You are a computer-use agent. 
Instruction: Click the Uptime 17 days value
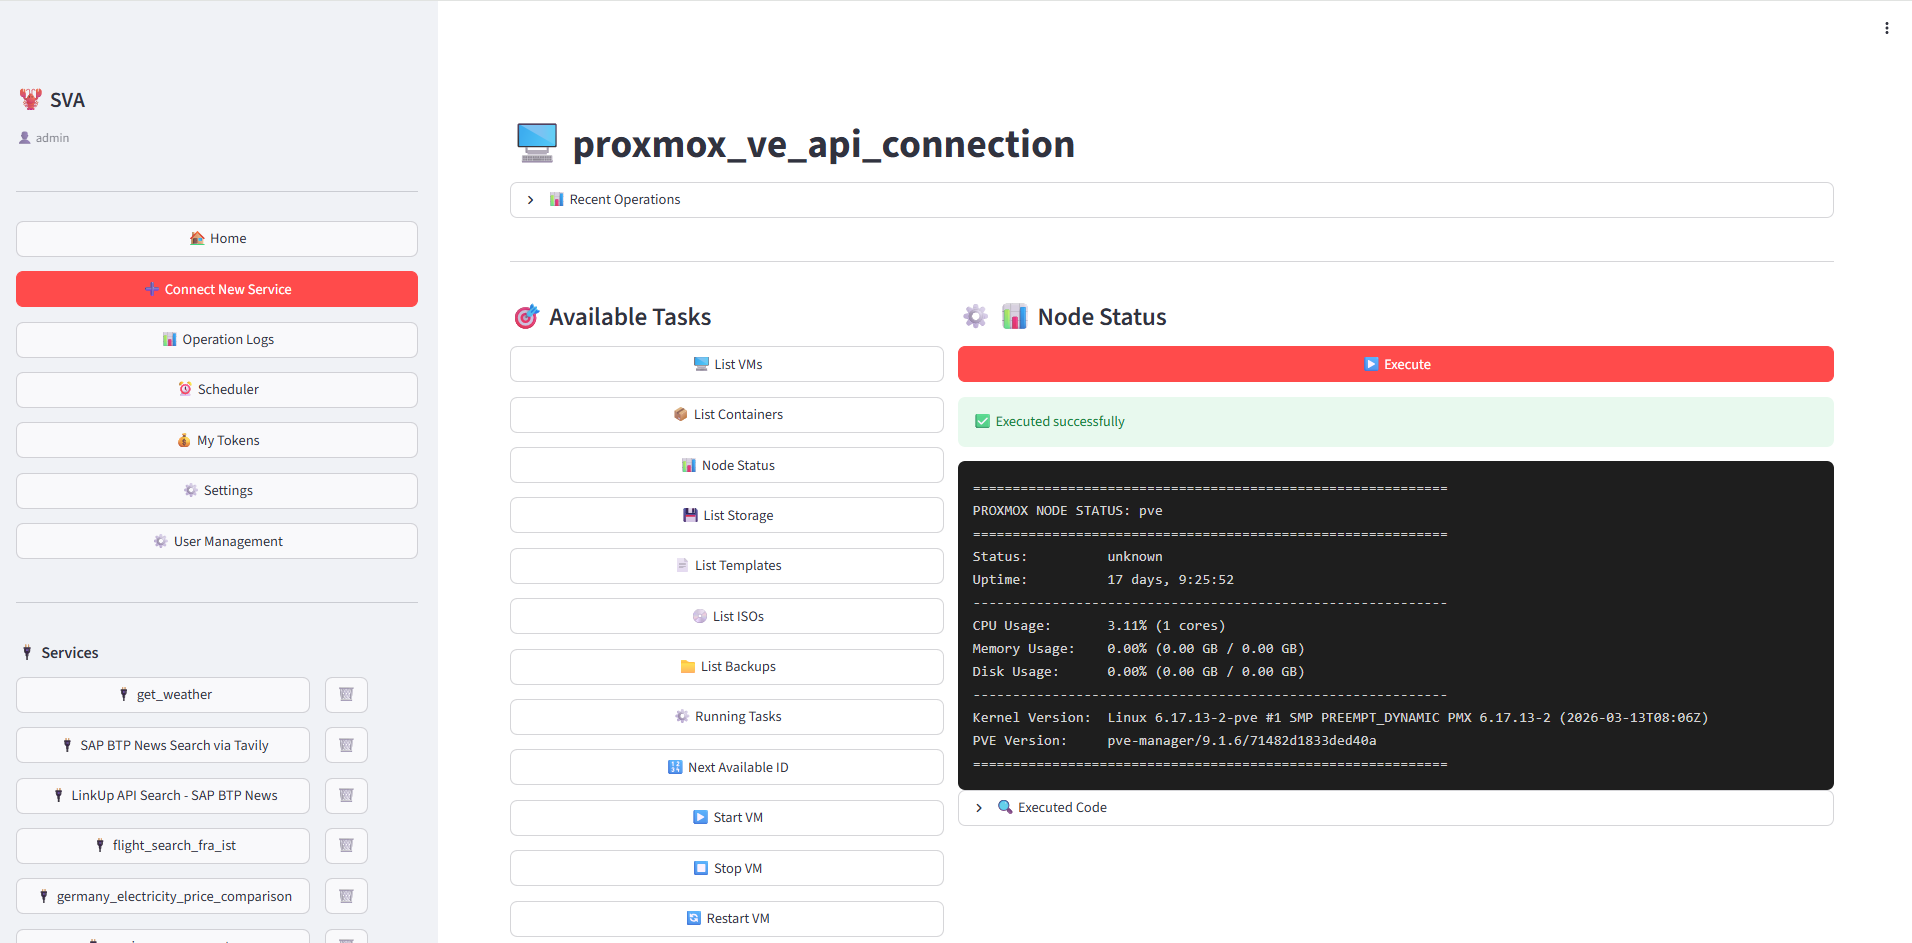click(1170, 580)
